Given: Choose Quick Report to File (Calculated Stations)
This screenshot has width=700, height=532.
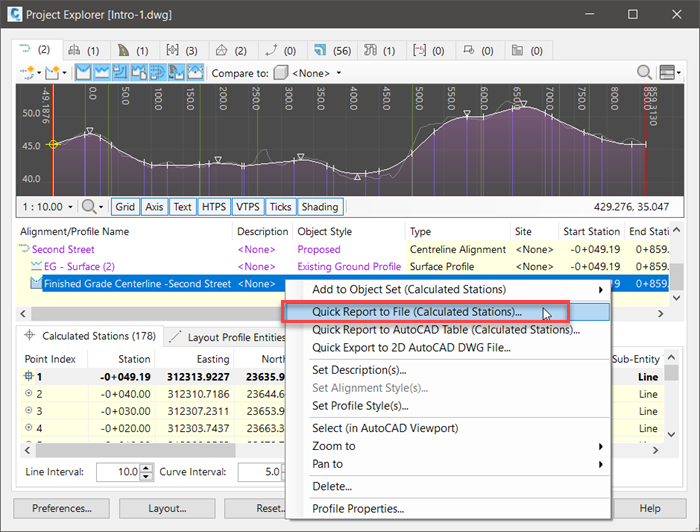Looking at the screenshot, I should click(x=417, y=312).
